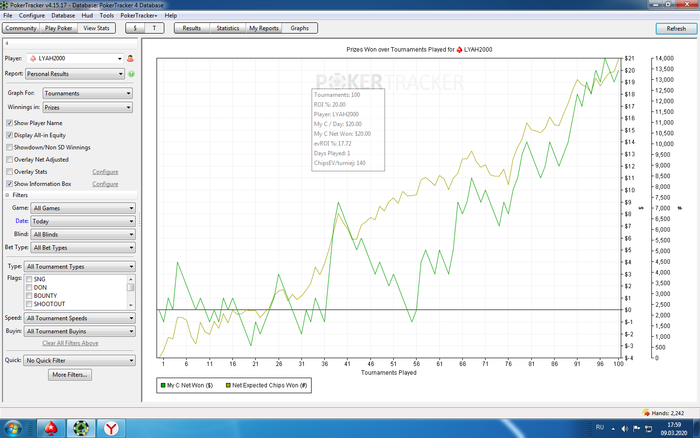Open Winnings in Prizes dropdown
Screen dimensions: 700x438
88,108
